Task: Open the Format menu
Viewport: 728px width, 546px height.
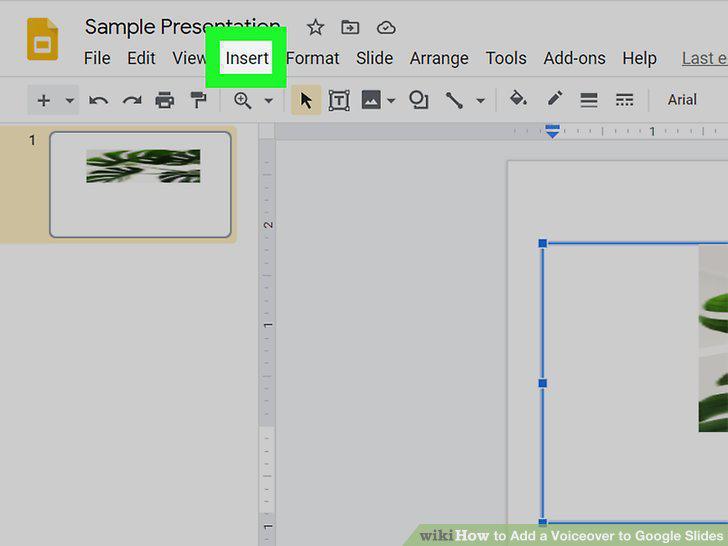Action: click(312, 58)
